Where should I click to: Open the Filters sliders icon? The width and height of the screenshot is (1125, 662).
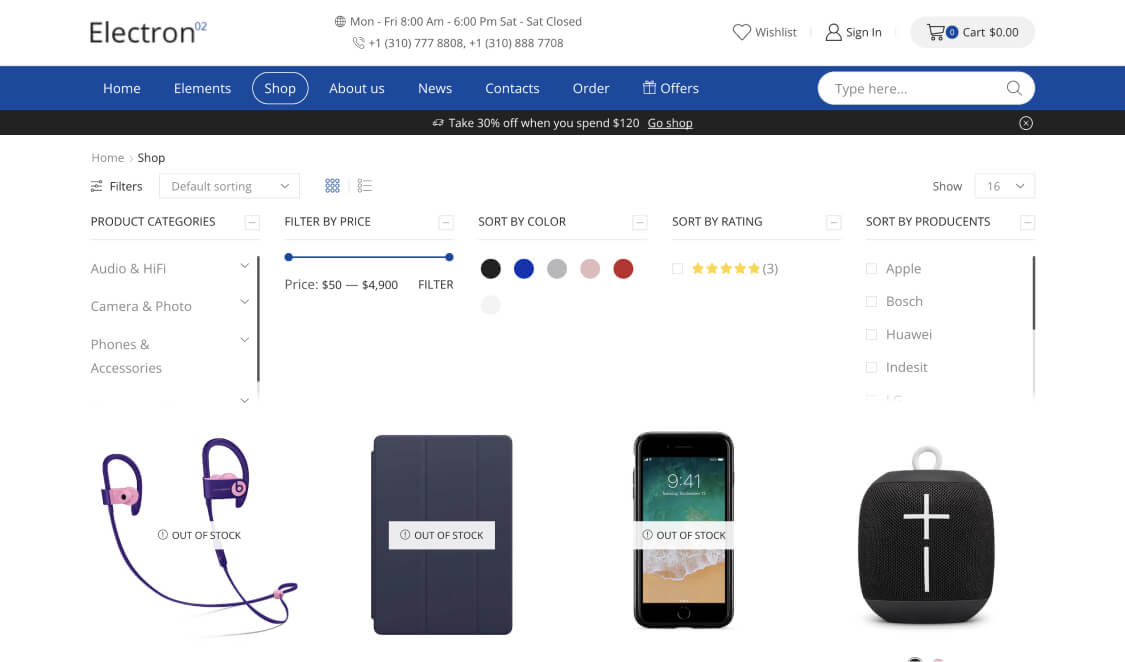(x=96, y=186)
